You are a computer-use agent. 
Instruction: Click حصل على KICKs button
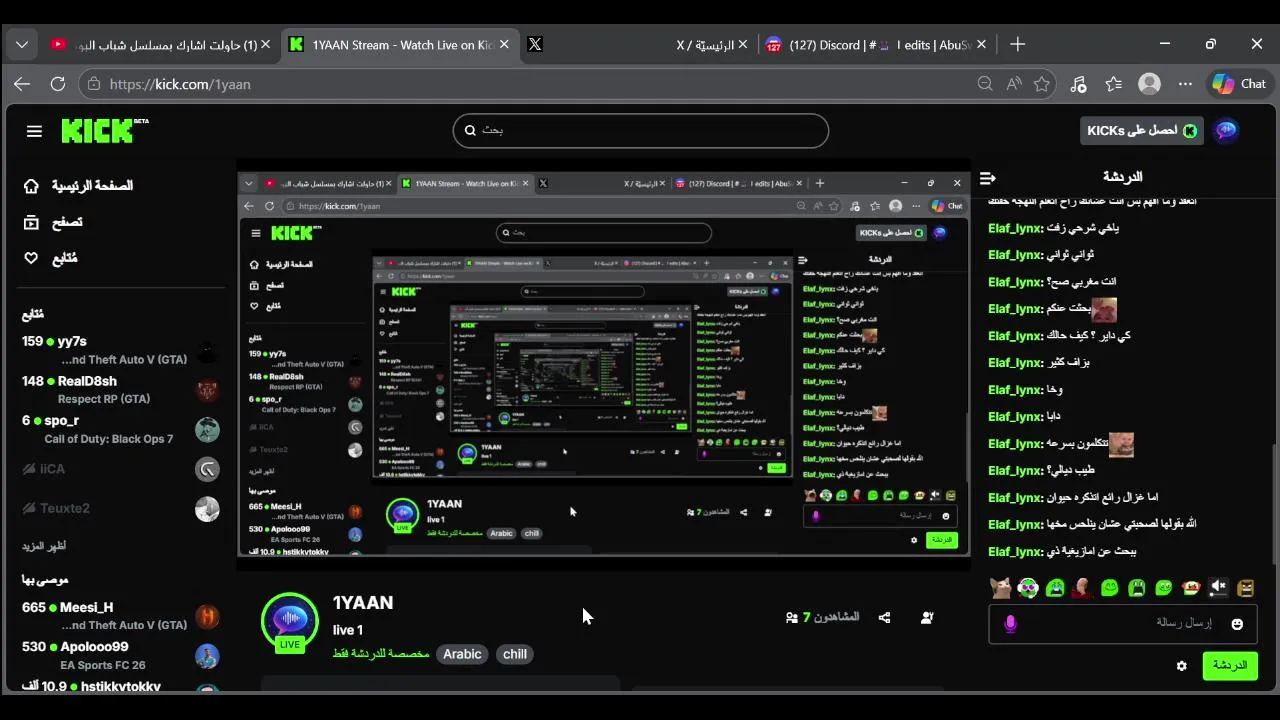coord(1141,131)
